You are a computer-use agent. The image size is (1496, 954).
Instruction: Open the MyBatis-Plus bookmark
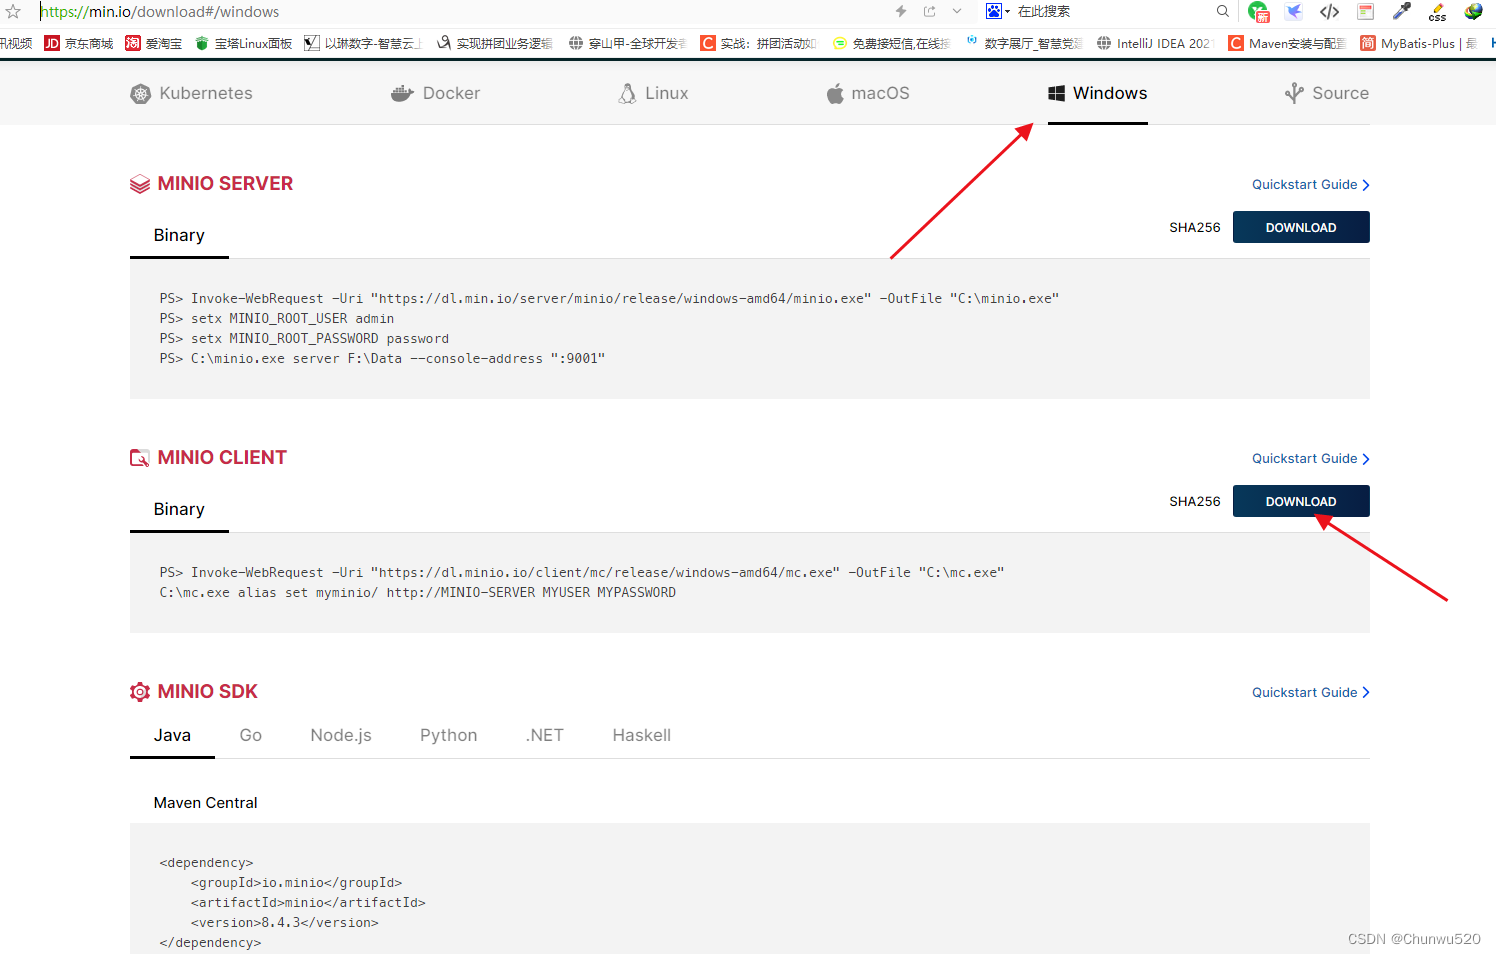coord(1418,43)
